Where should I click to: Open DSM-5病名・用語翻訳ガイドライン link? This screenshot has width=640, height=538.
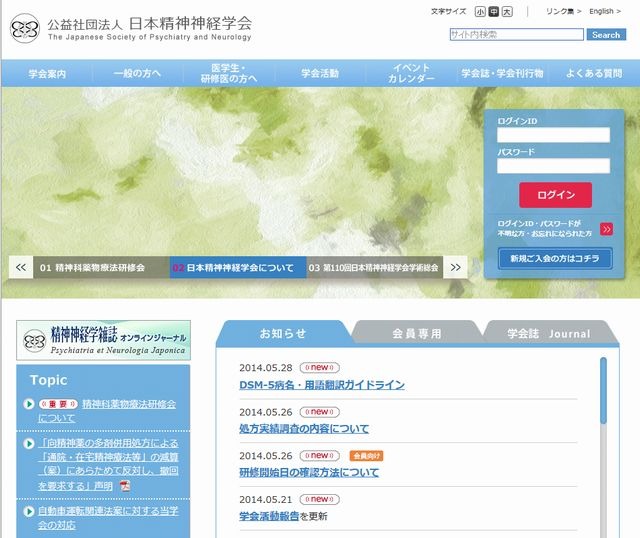322,385
